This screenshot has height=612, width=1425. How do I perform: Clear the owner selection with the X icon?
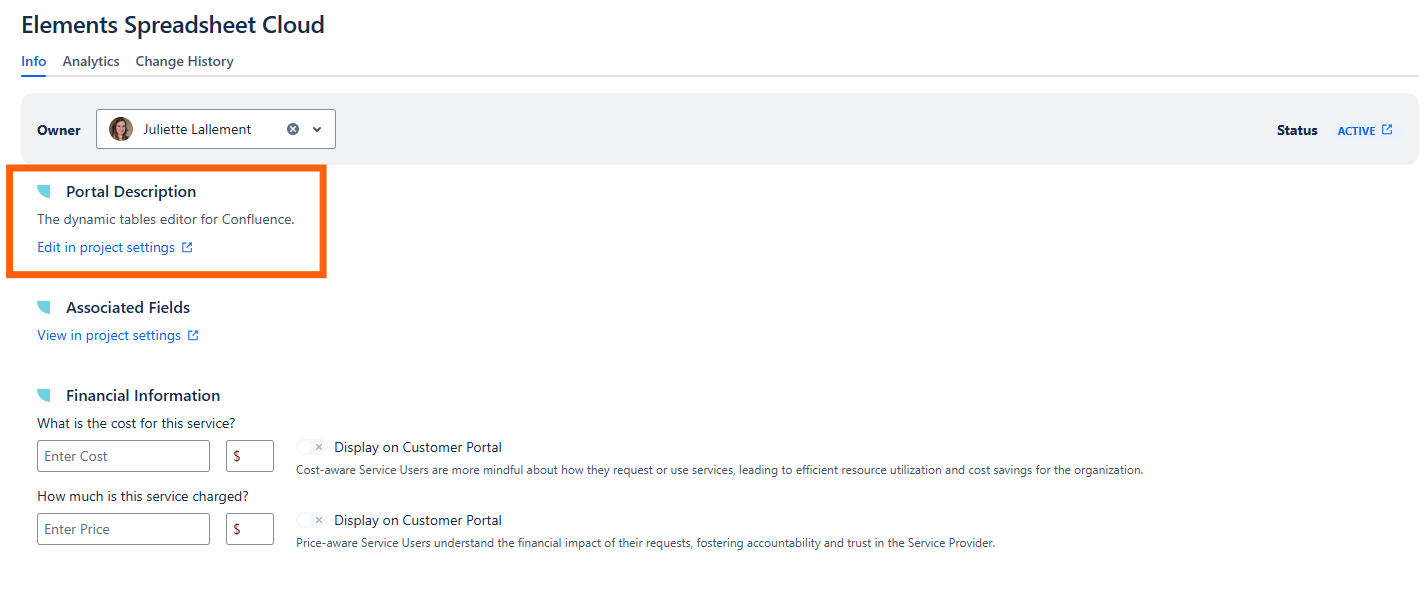point(293,129)
